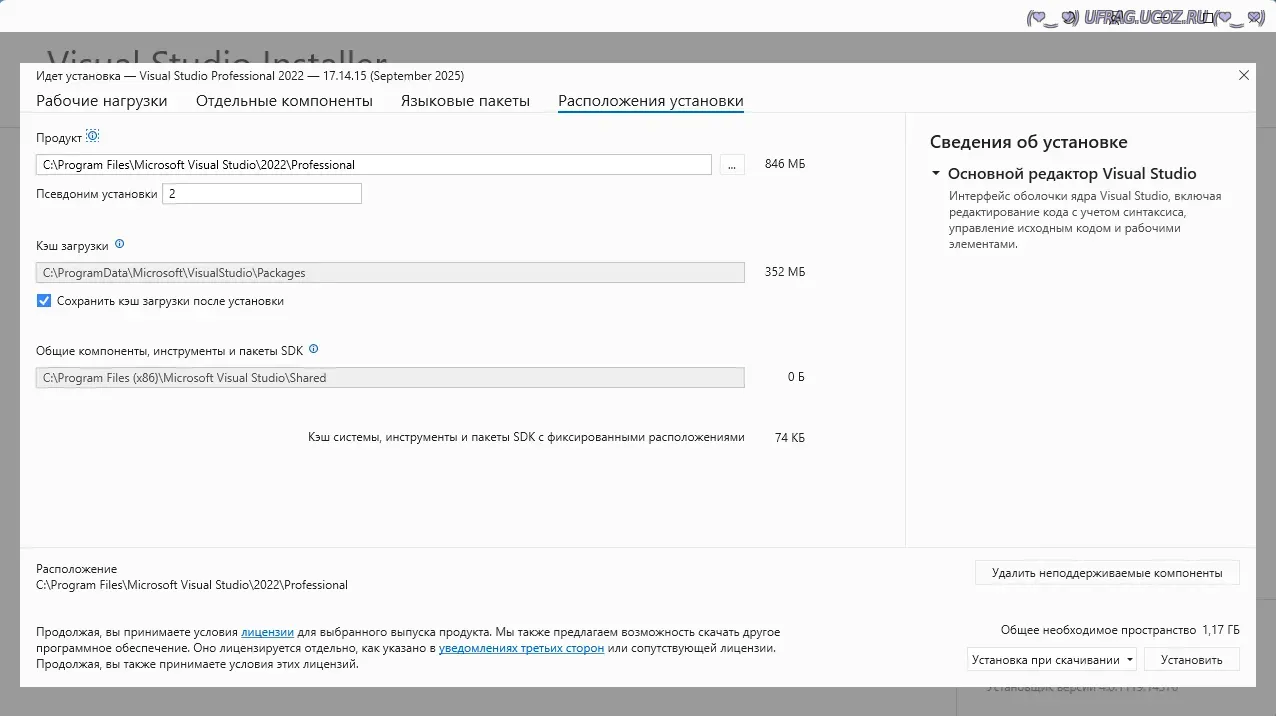Collapse Основной редактор Visual Studio section
This screenshot has width=1276, height=716.
point(936,174)
